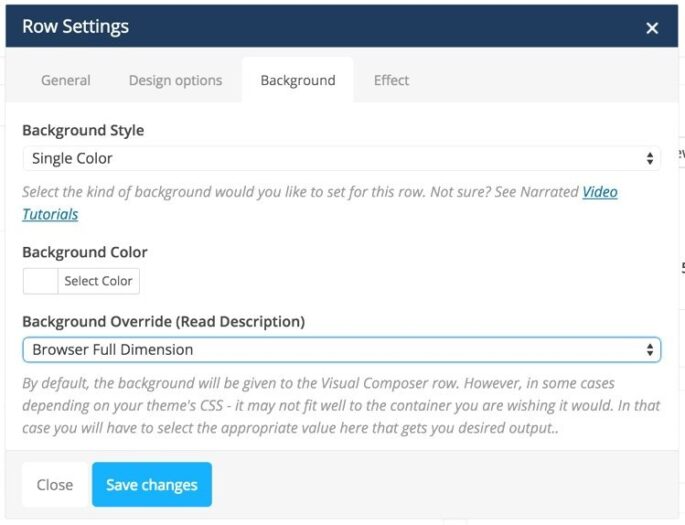Save changes to the row settings
This screenshot has width=685, height=525.
tap(152, 485)
